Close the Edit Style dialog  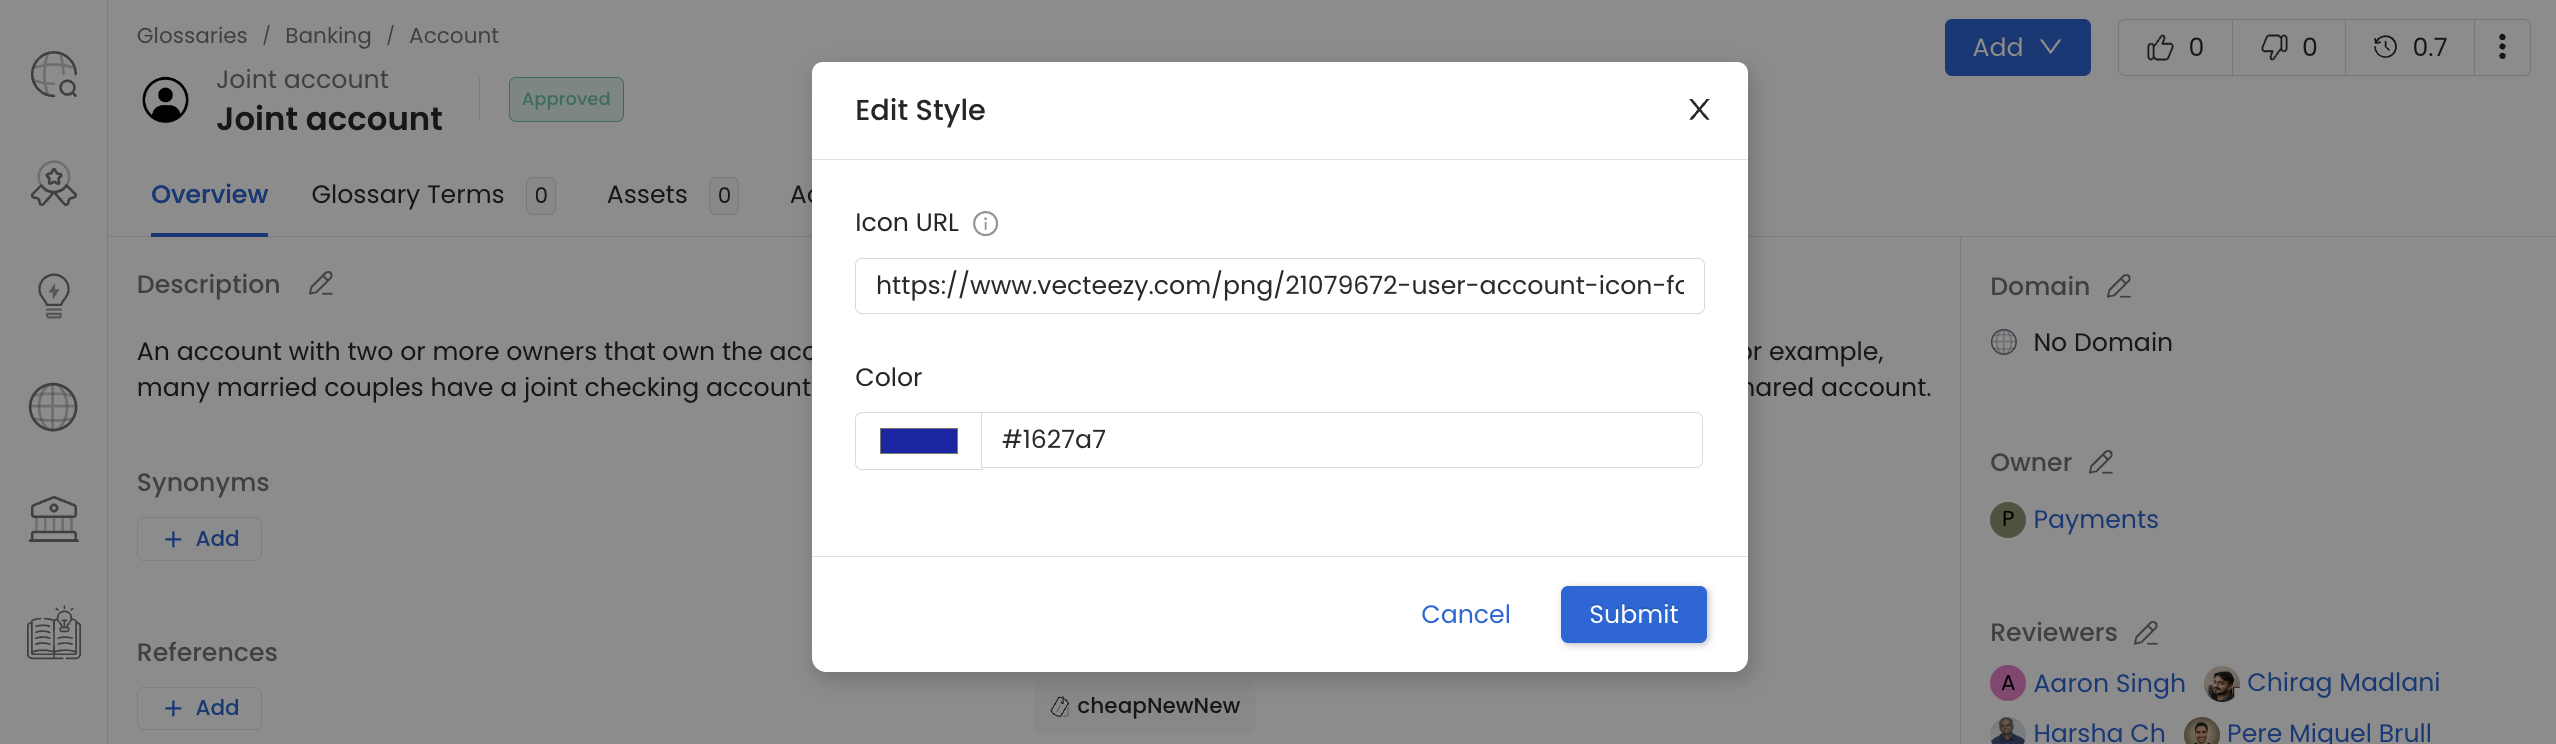[1699, 110]
